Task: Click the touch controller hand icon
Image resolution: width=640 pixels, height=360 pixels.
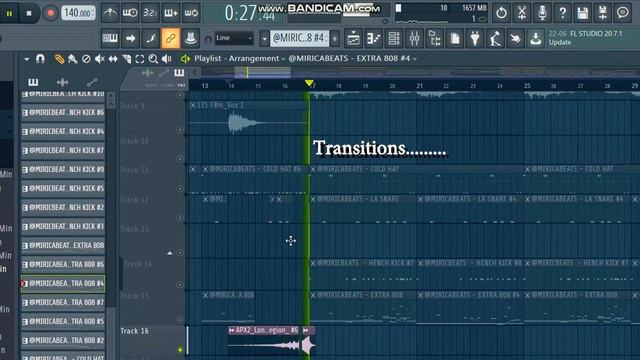Action: (516, 38)
